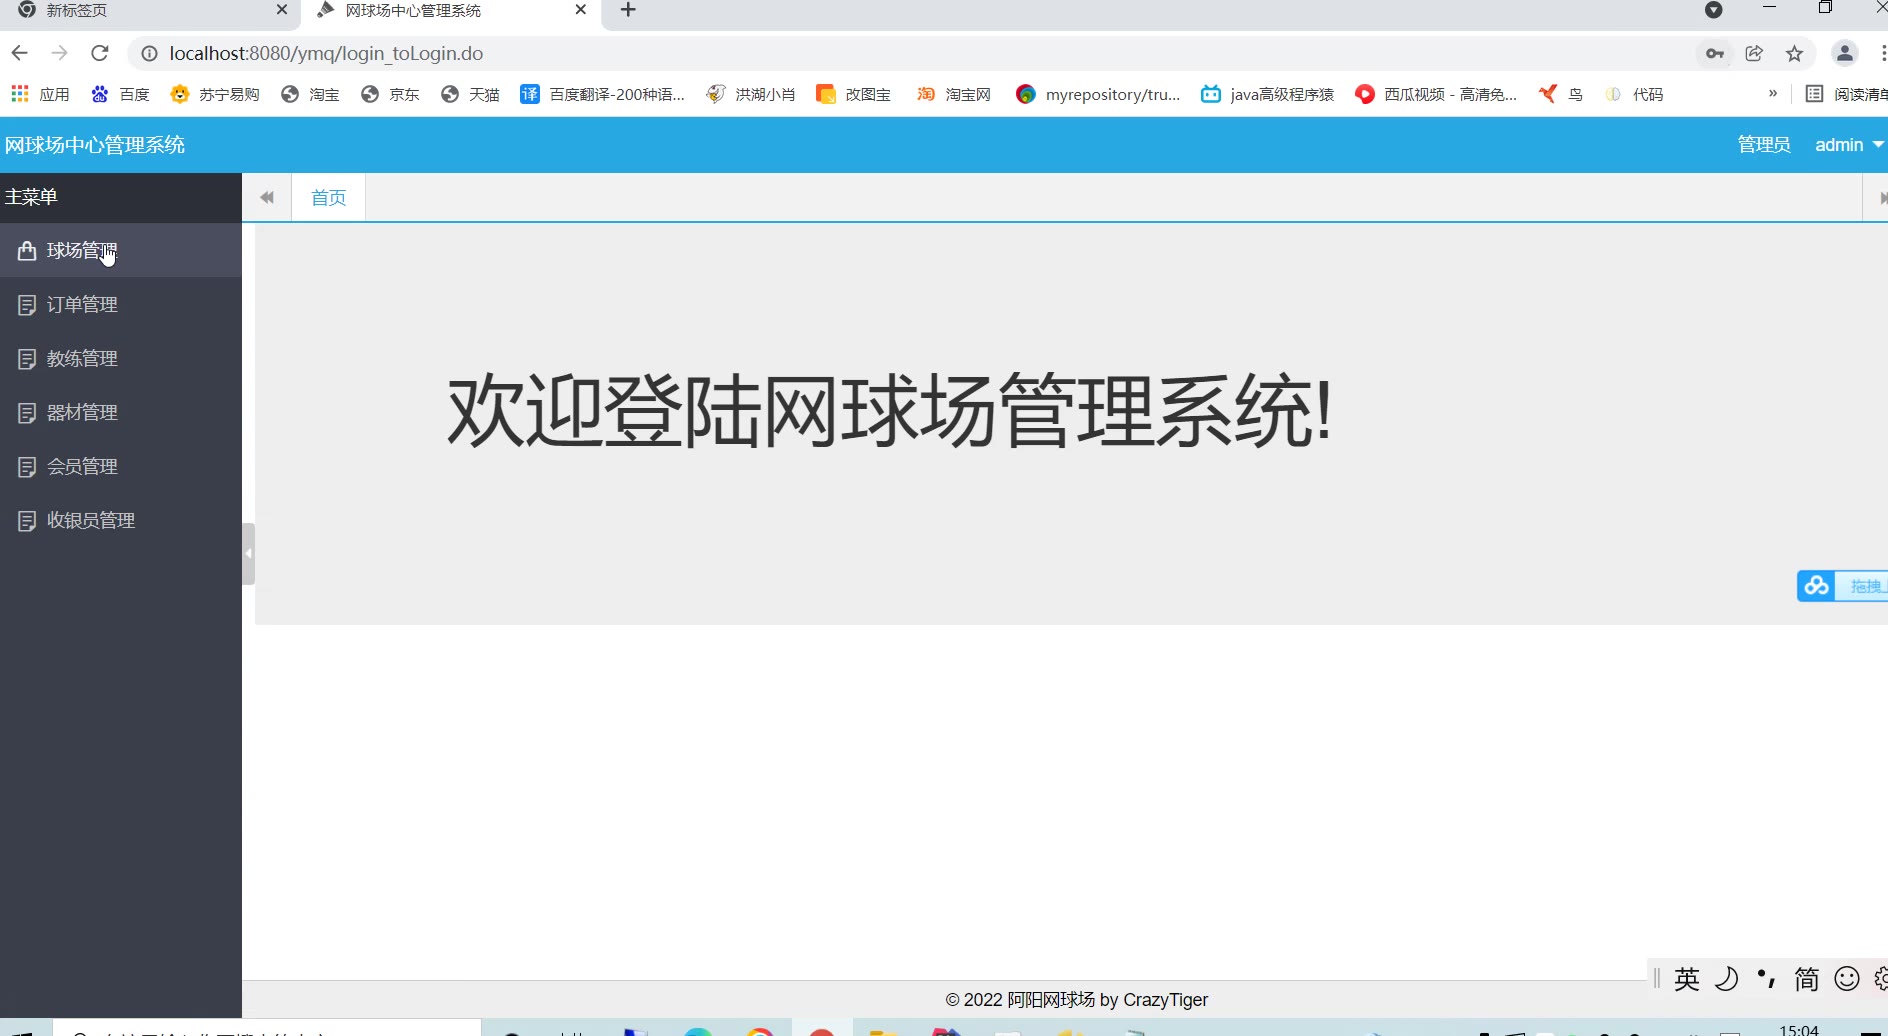Switch IME language with the 英 button

coord(1687,979)
